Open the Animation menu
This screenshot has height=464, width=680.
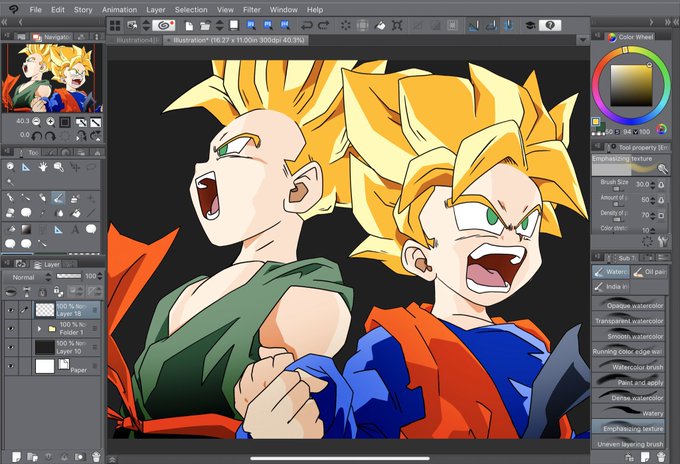119,10
